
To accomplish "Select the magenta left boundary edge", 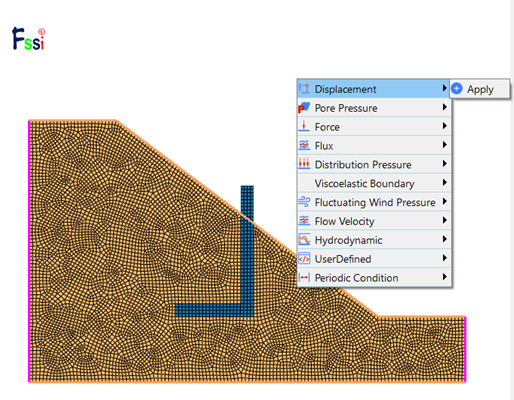I will [29, 251].
